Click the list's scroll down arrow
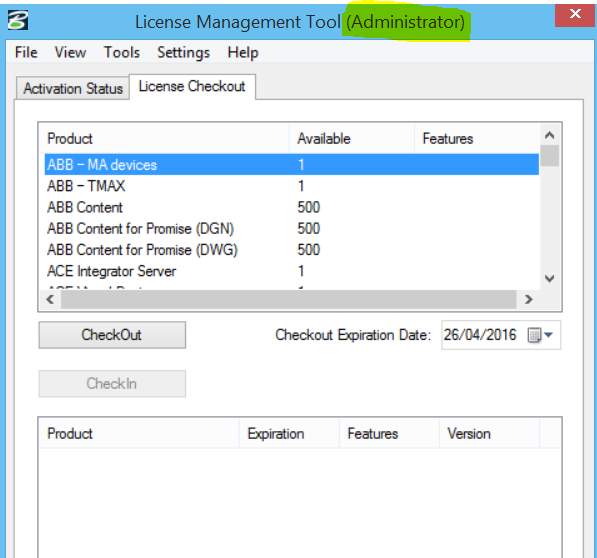This screenshot has height=558, width=597. pyautogui.click(x=549, y=279)
